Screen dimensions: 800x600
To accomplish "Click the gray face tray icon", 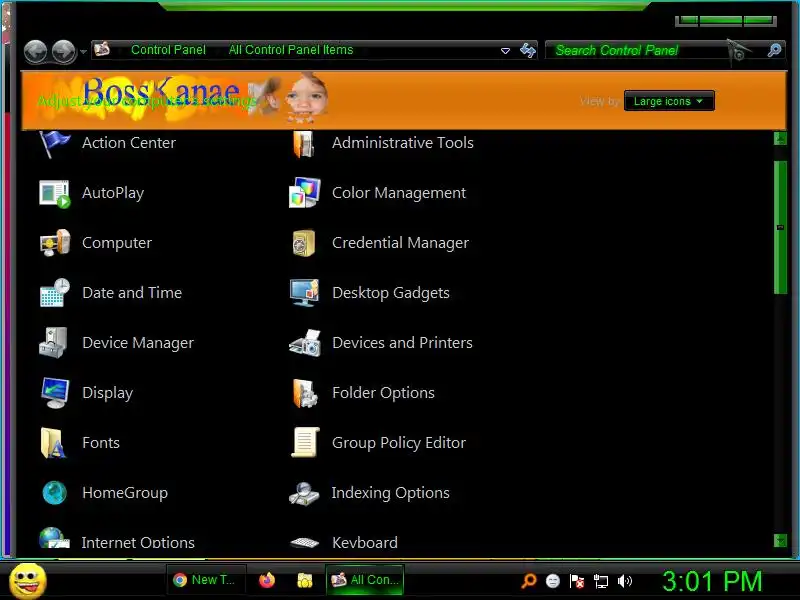I will pos(553,581).
